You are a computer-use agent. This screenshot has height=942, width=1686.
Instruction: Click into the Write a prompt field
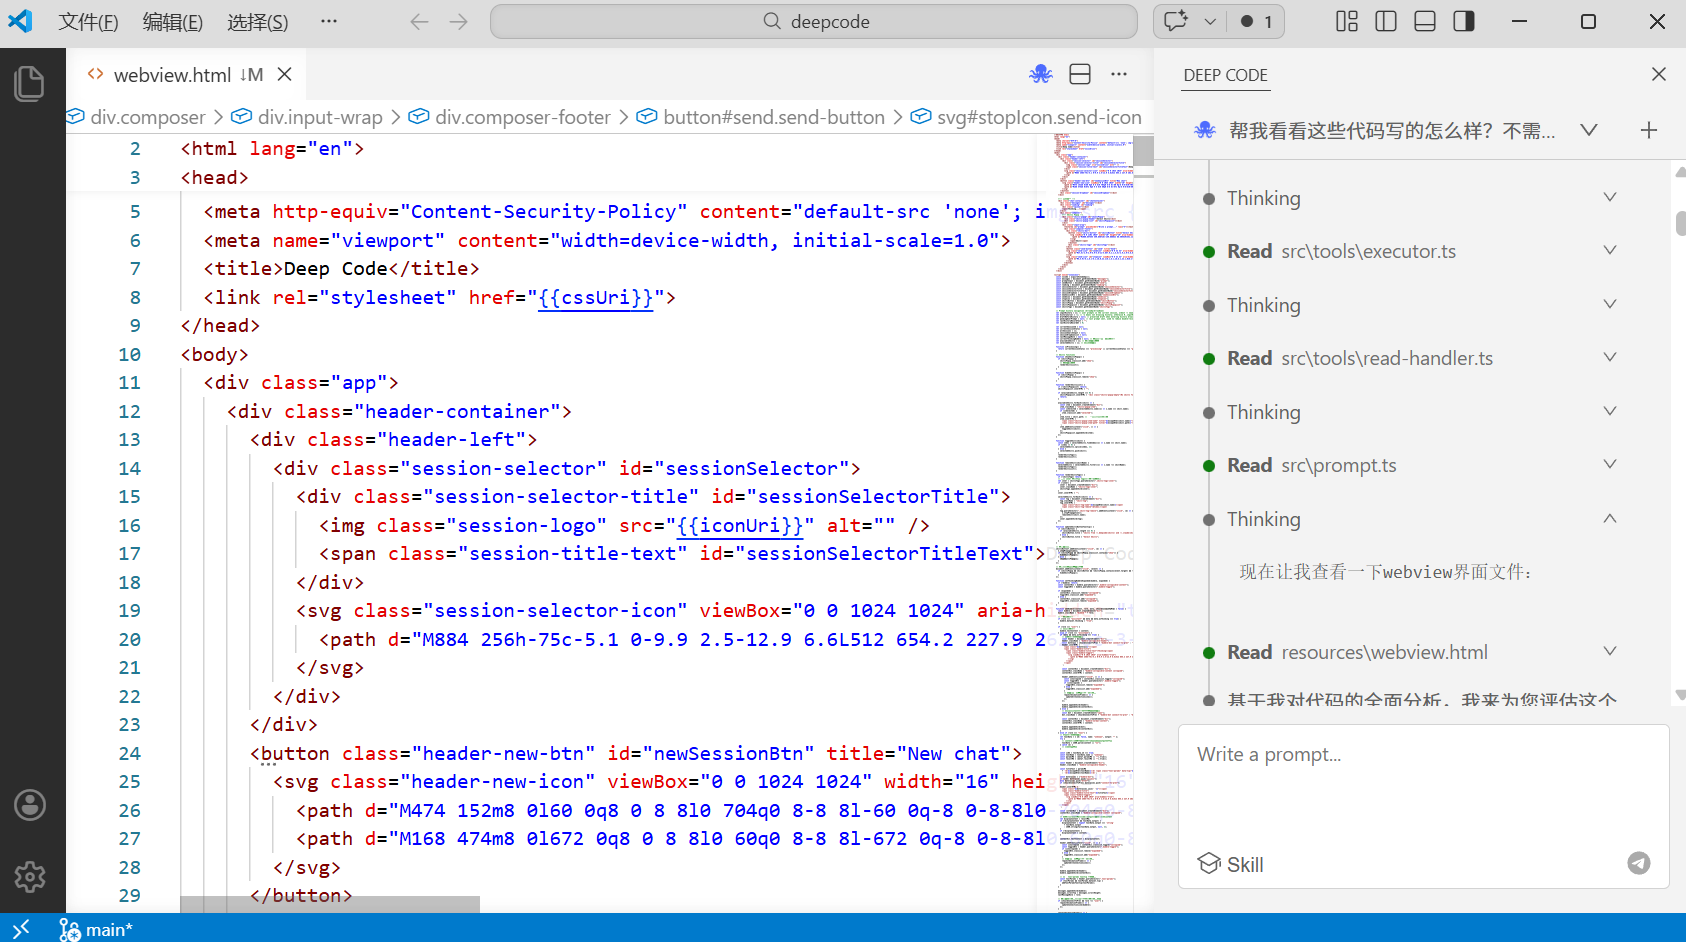tap(1422, 780)
